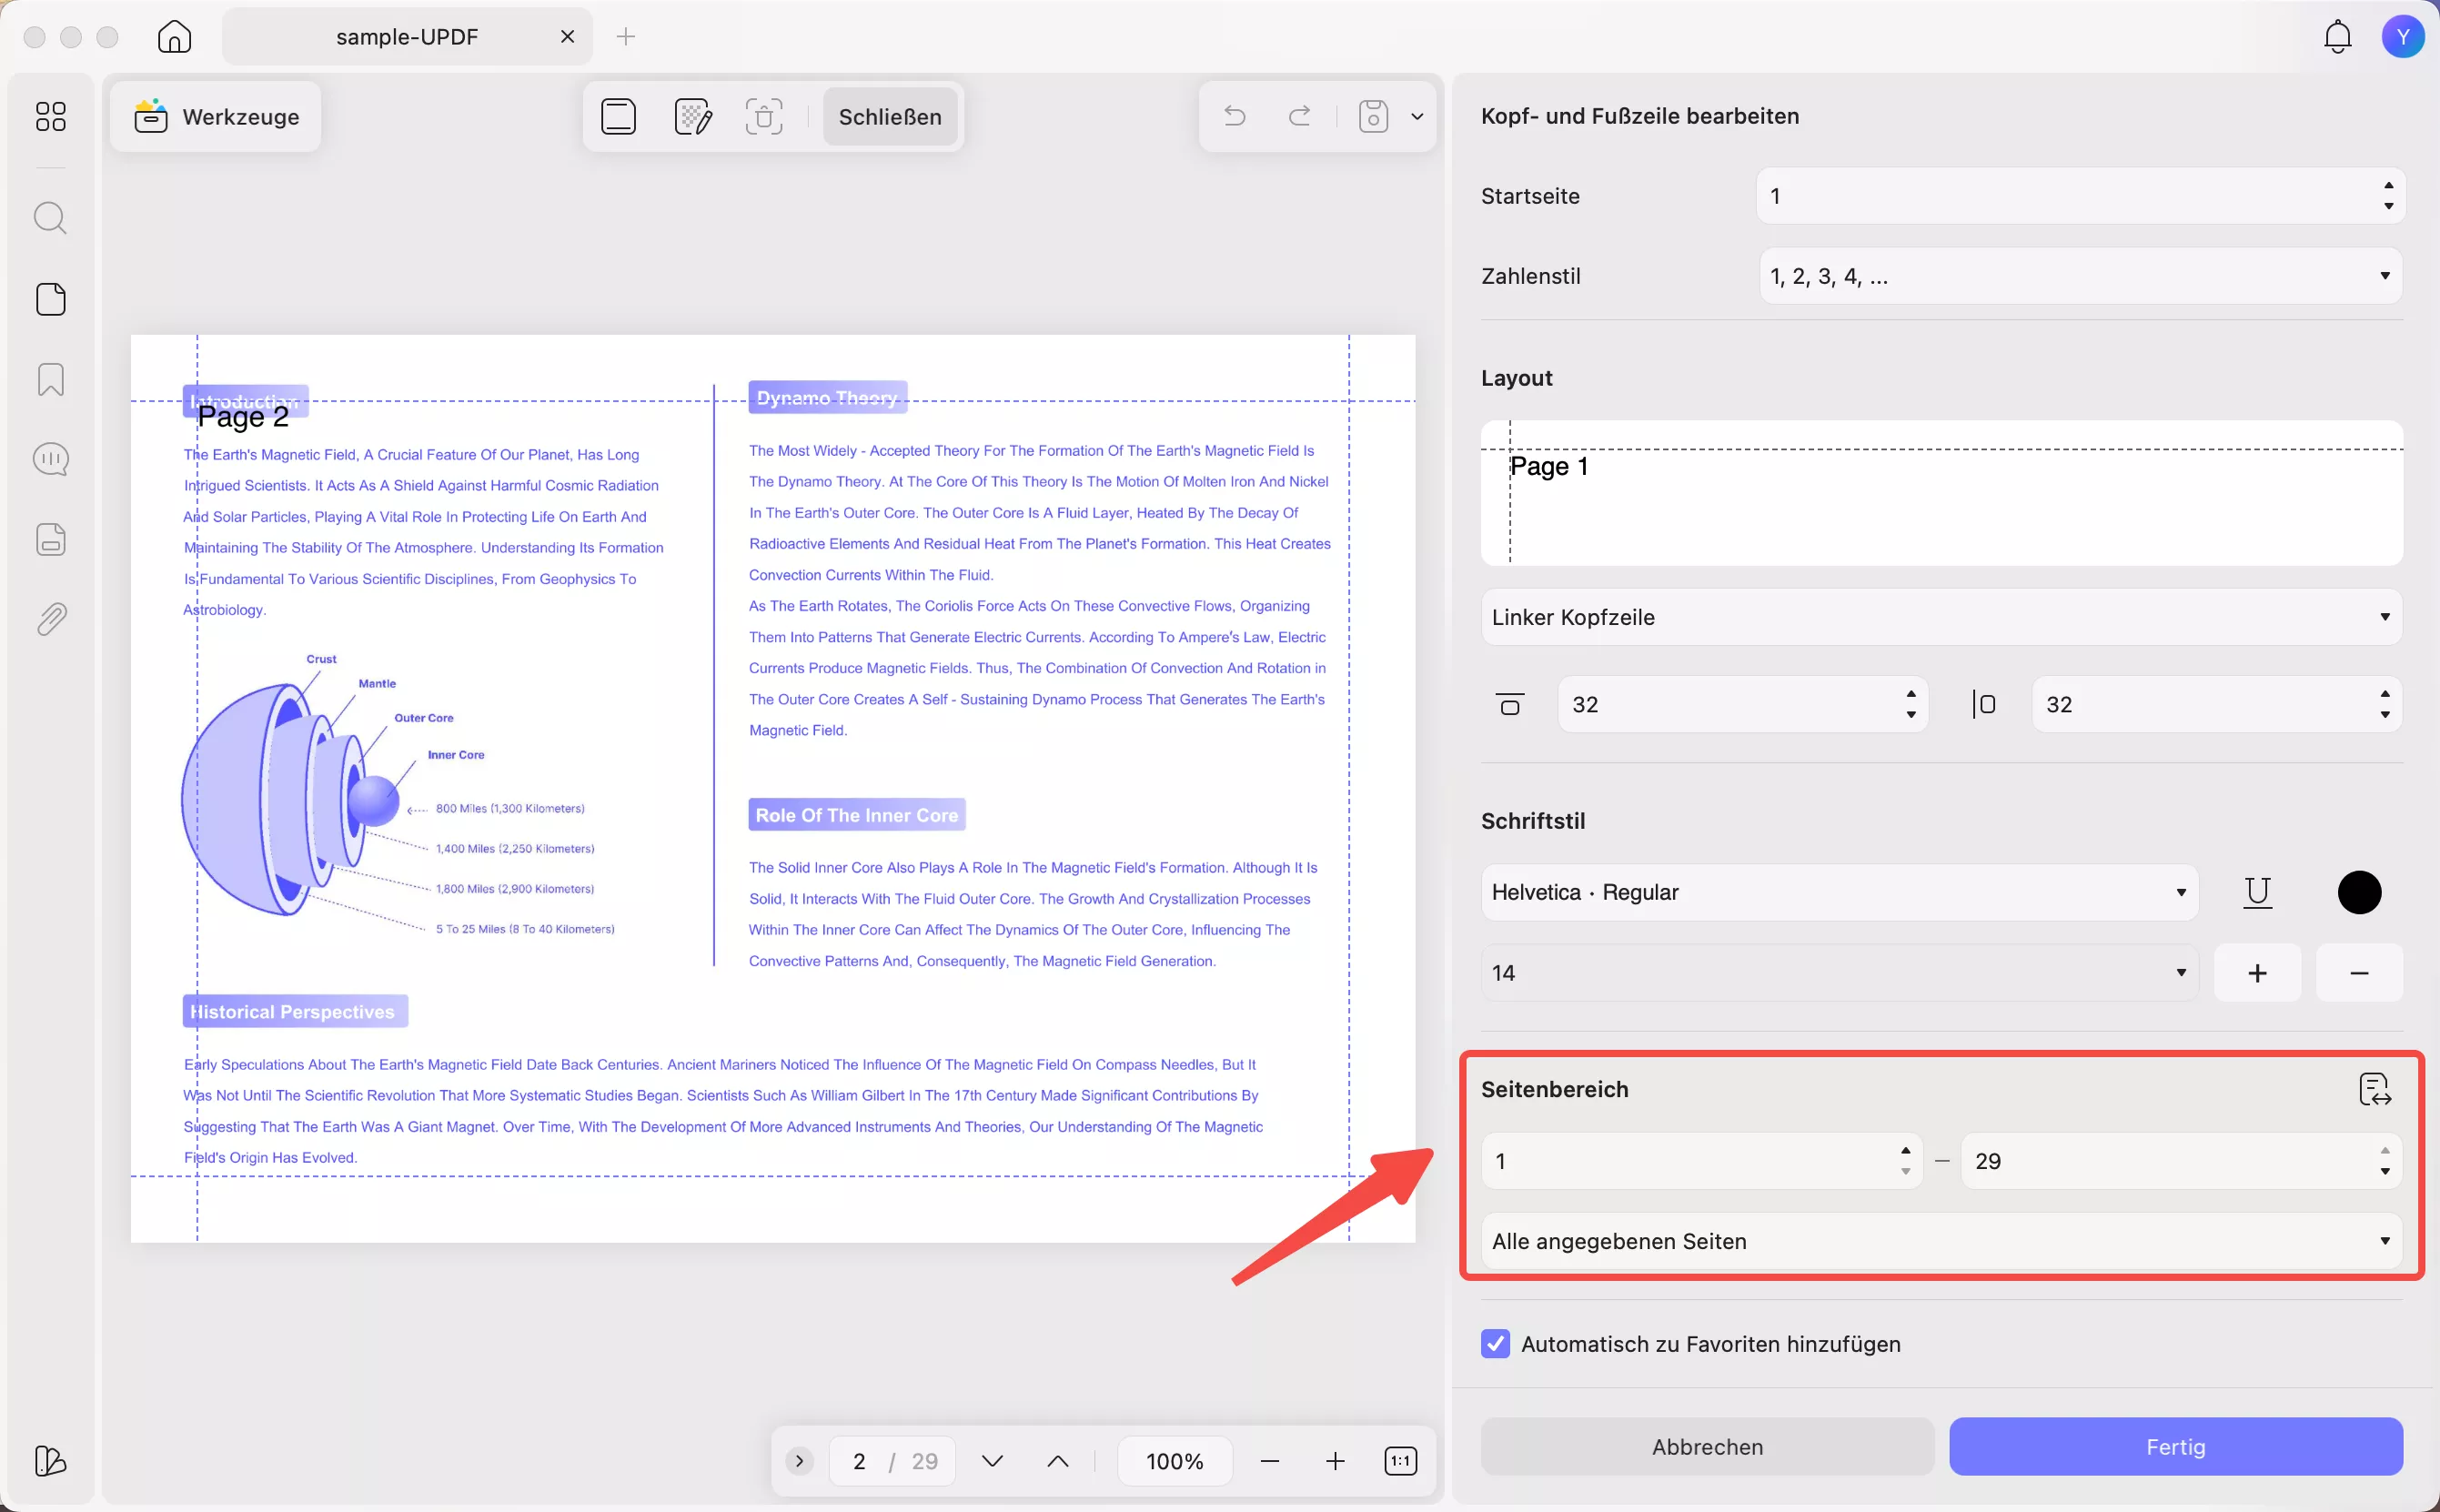2440x1512 pixels.
Task: Click the Fertig button
Action: coord(2176,1446)
